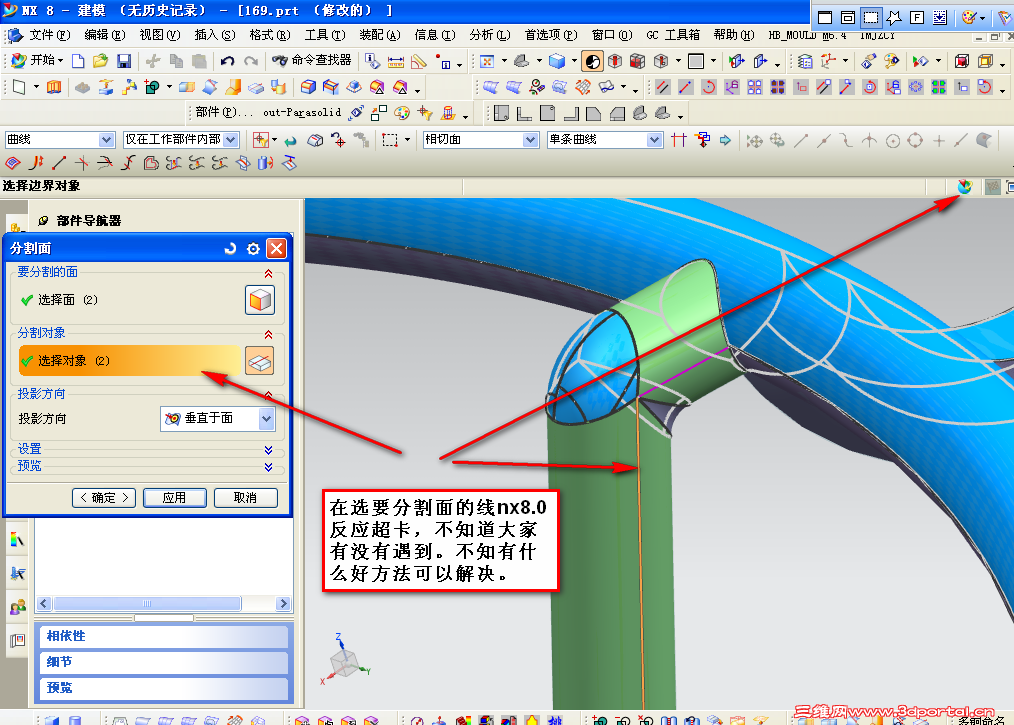Image resolution: width=1014 pixels, height=725 pixels.
Task: Toggle the quadrant point snap icon
Action: point(915,140)
